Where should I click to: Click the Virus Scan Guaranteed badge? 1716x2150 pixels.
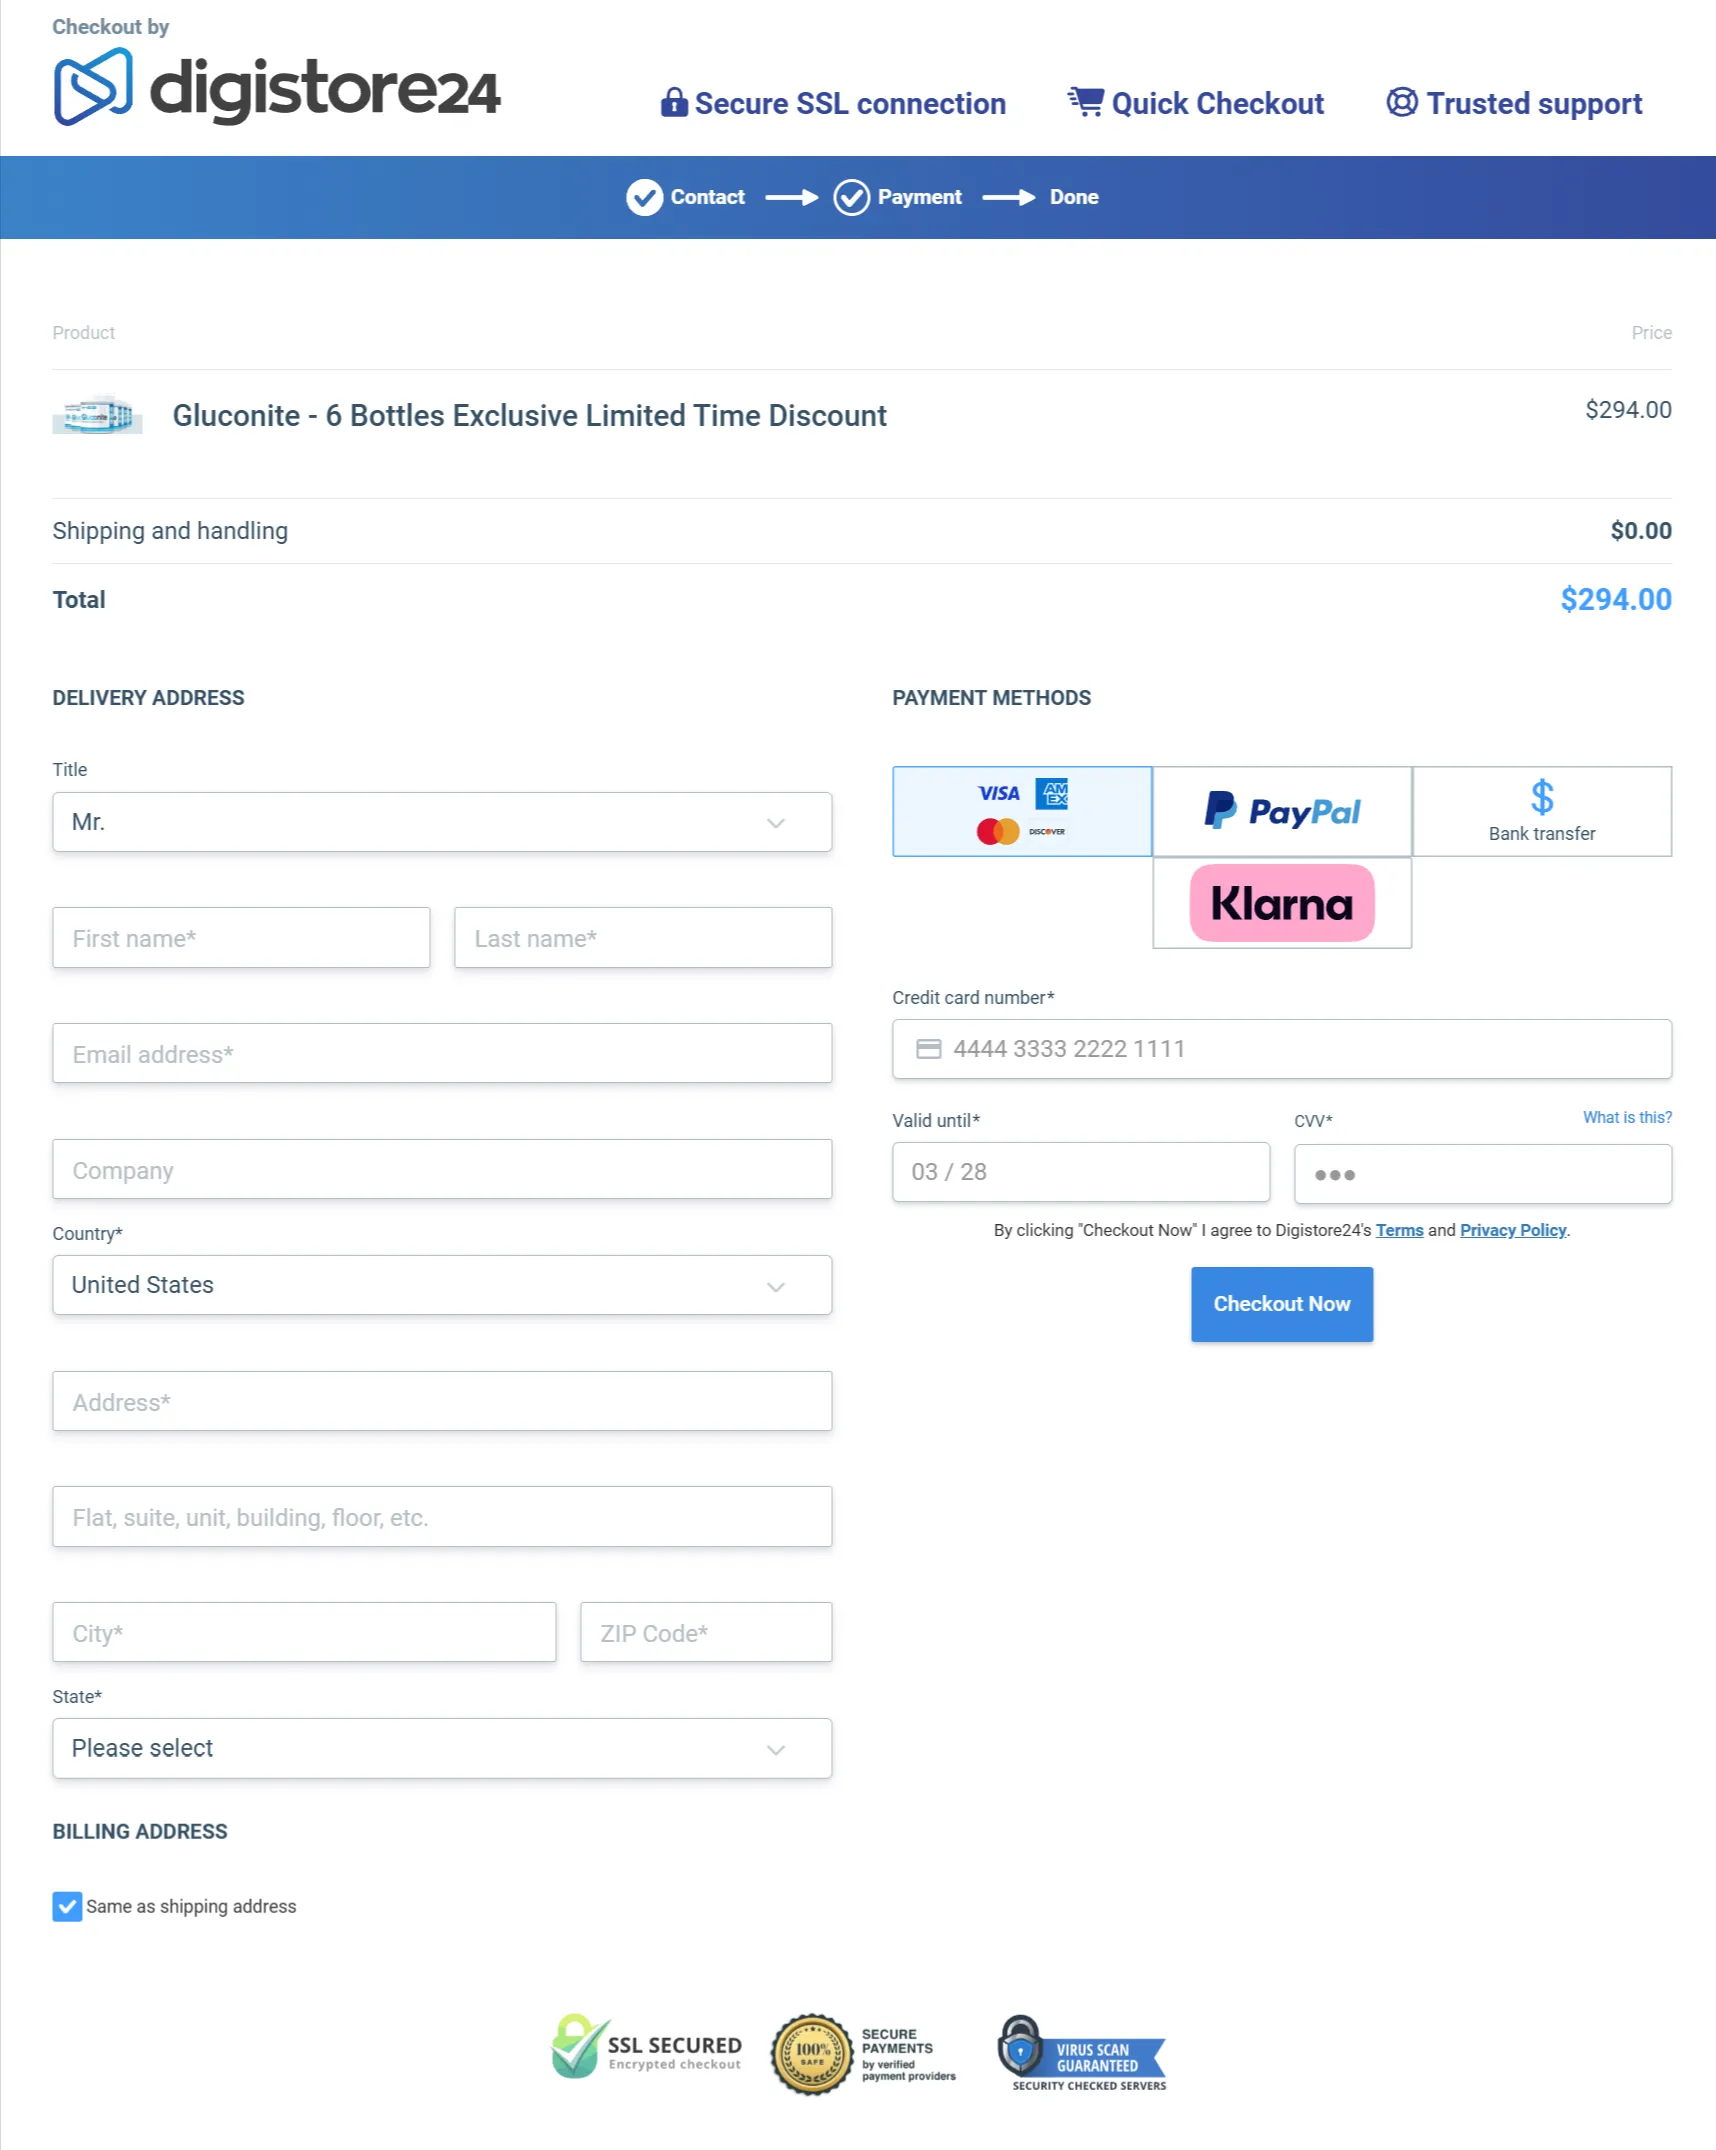click(x=1082, y=2053)
